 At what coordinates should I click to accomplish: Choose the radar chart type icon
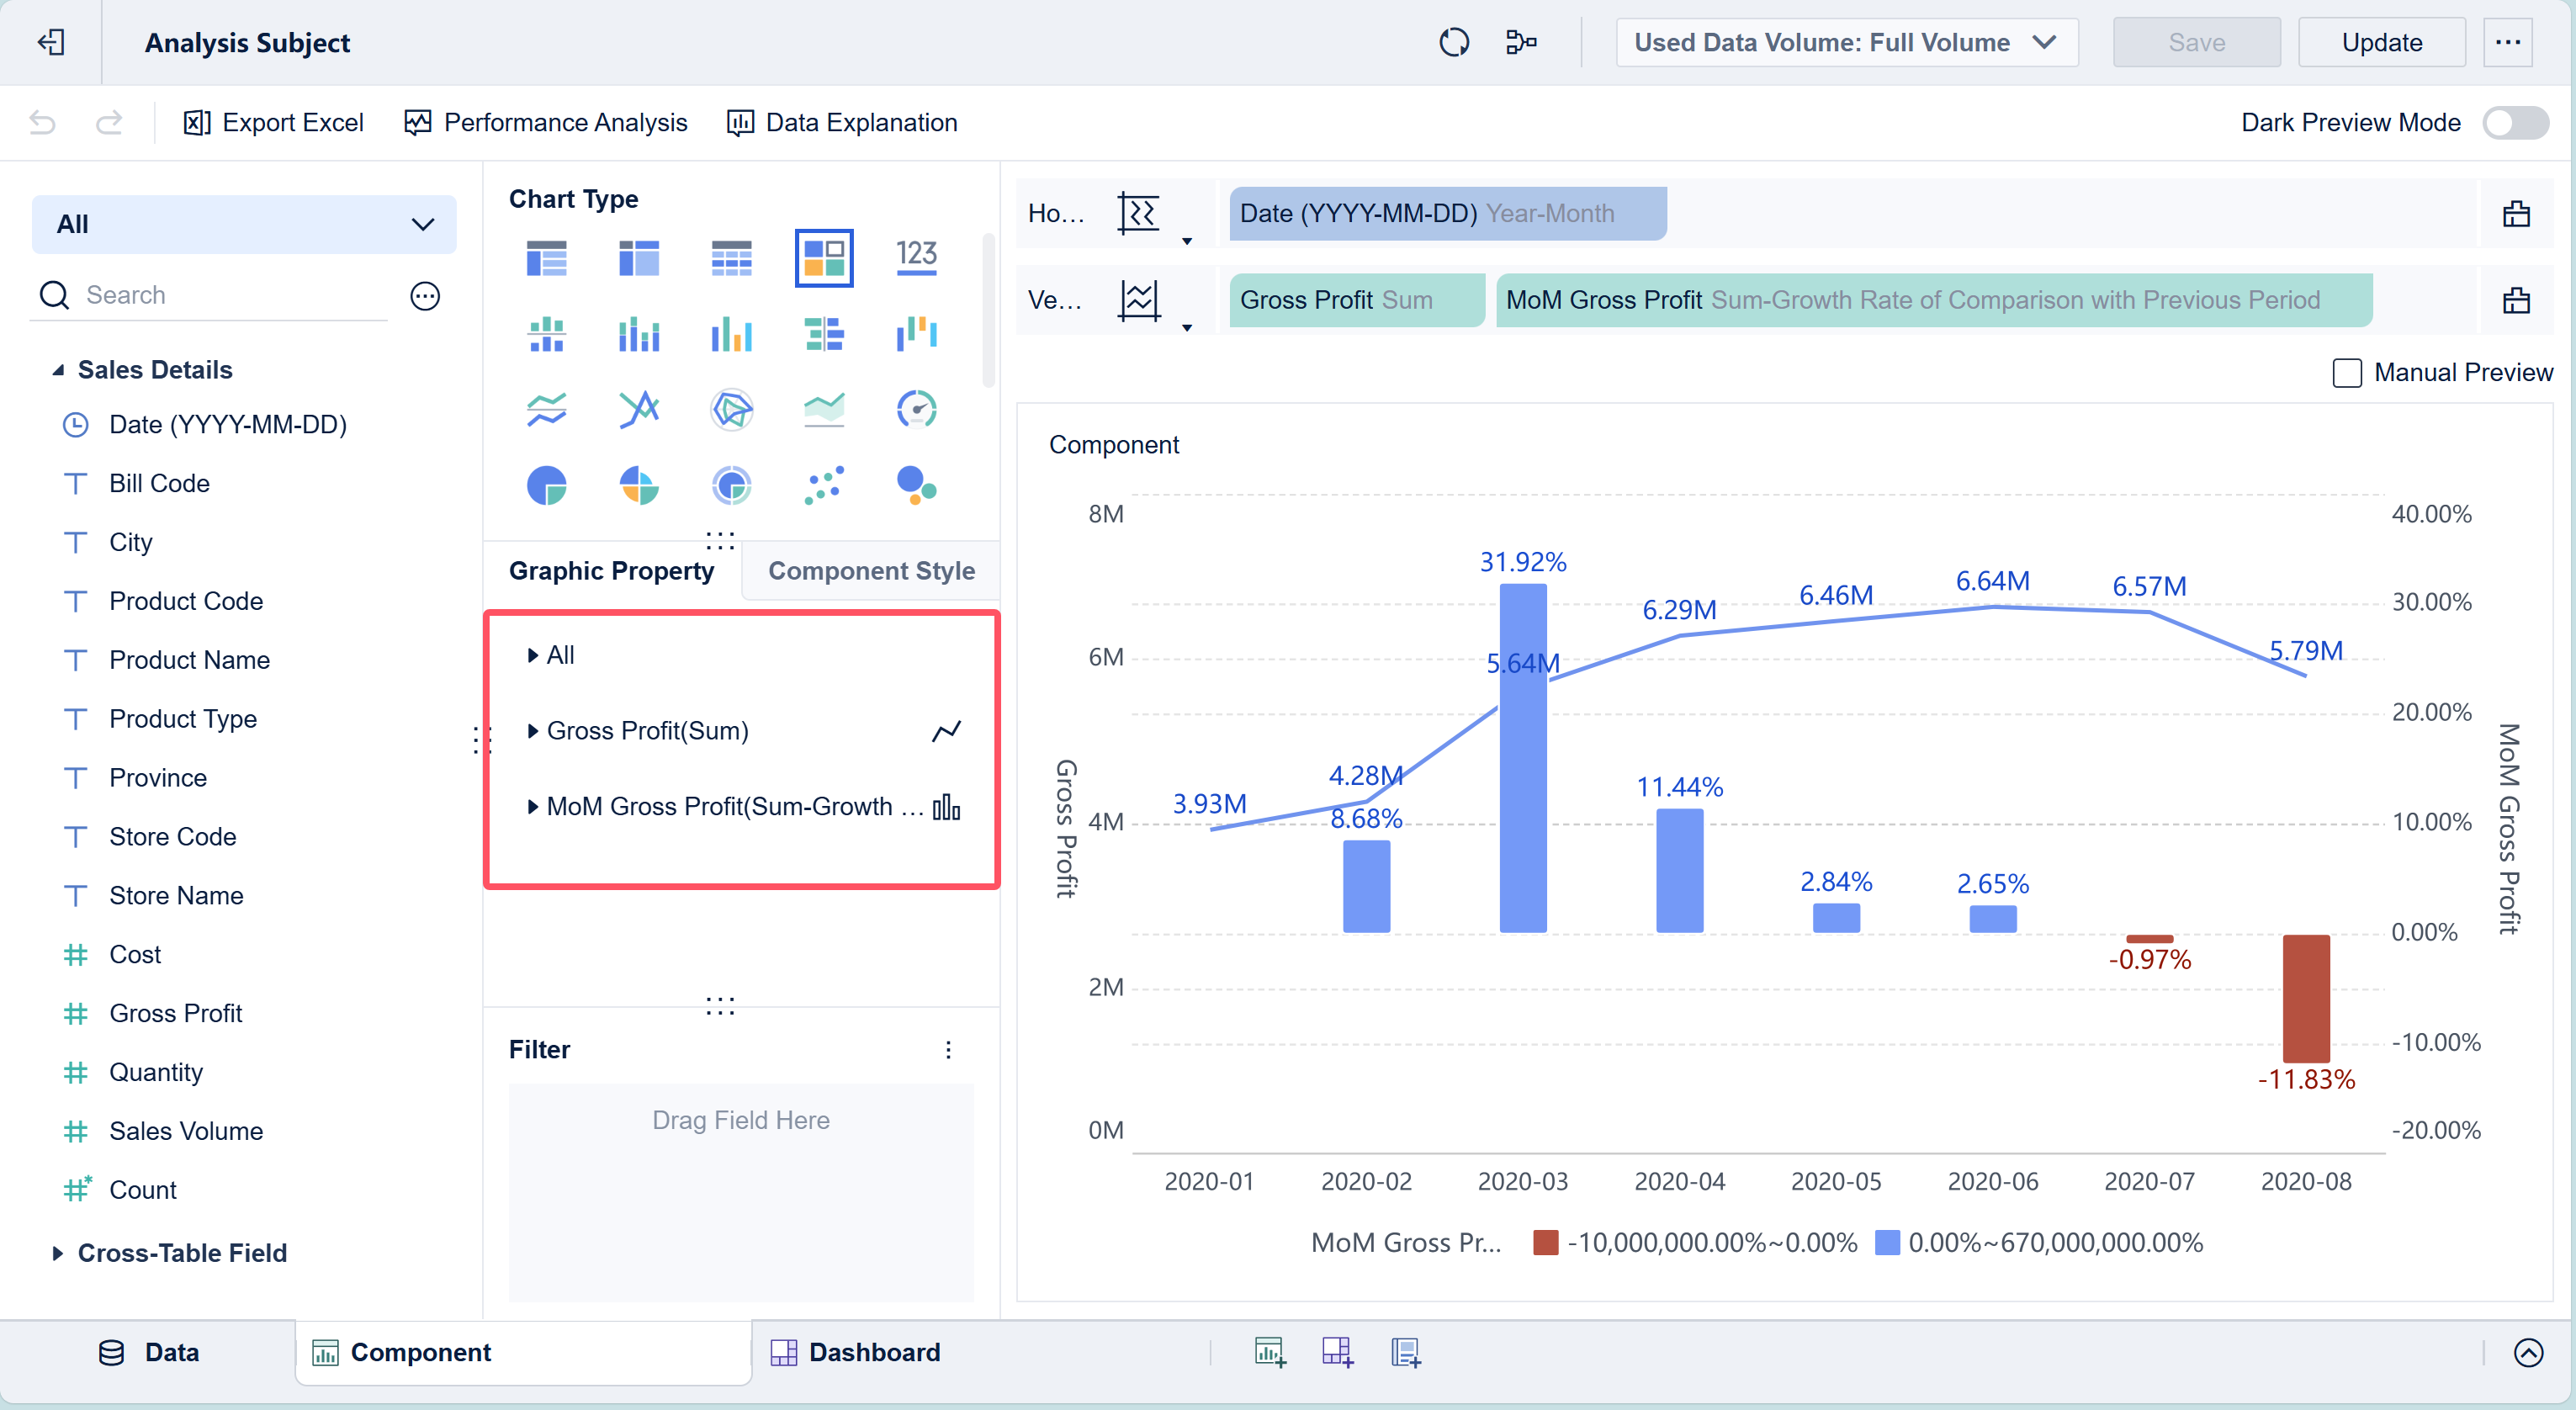tap(731, 409)
